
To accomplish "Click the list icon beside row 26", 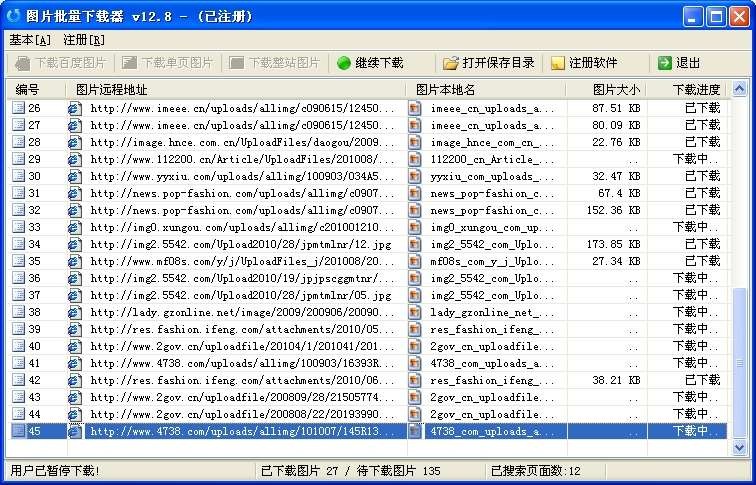I will [x=18, y=108].
